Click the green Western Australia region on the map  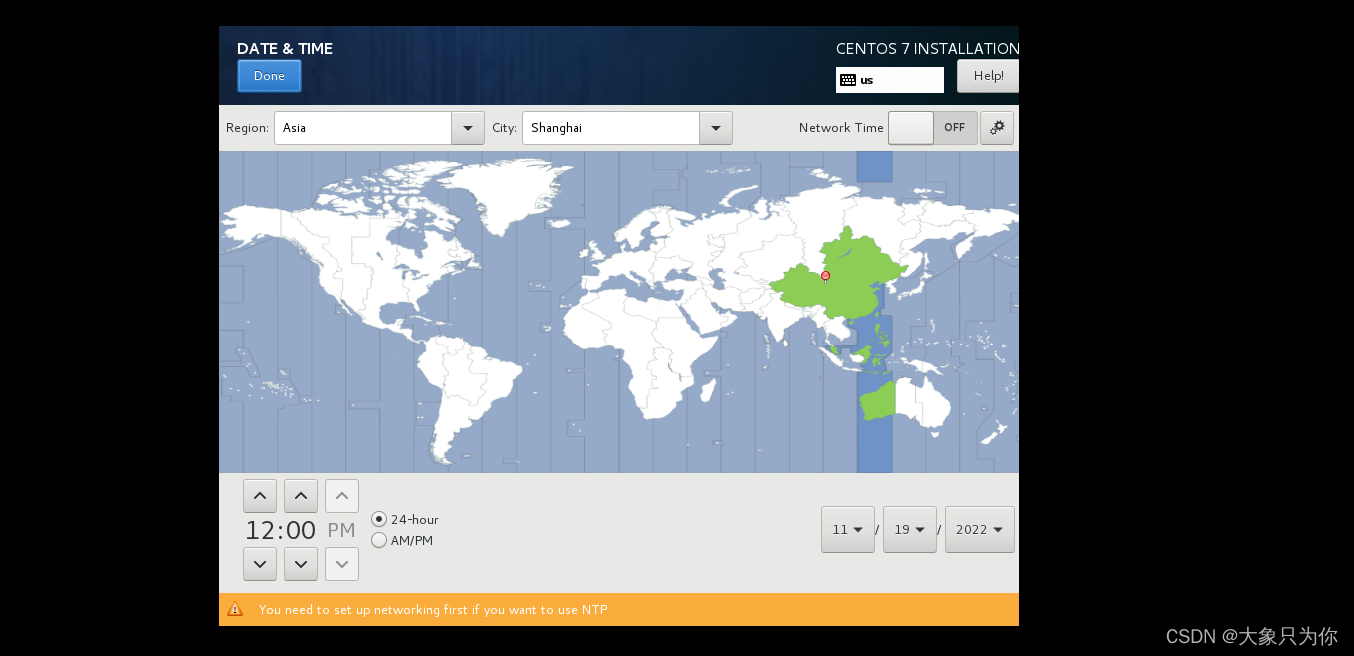877,401
